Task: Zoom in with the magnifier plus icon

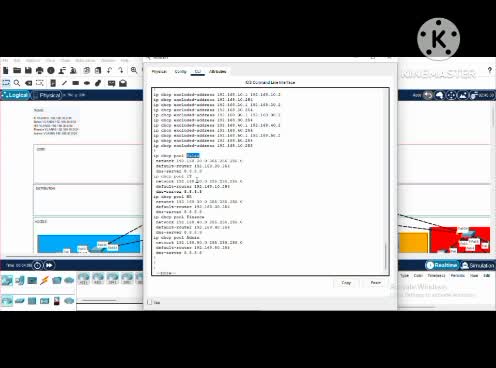Action: click(x=134, y=70)
